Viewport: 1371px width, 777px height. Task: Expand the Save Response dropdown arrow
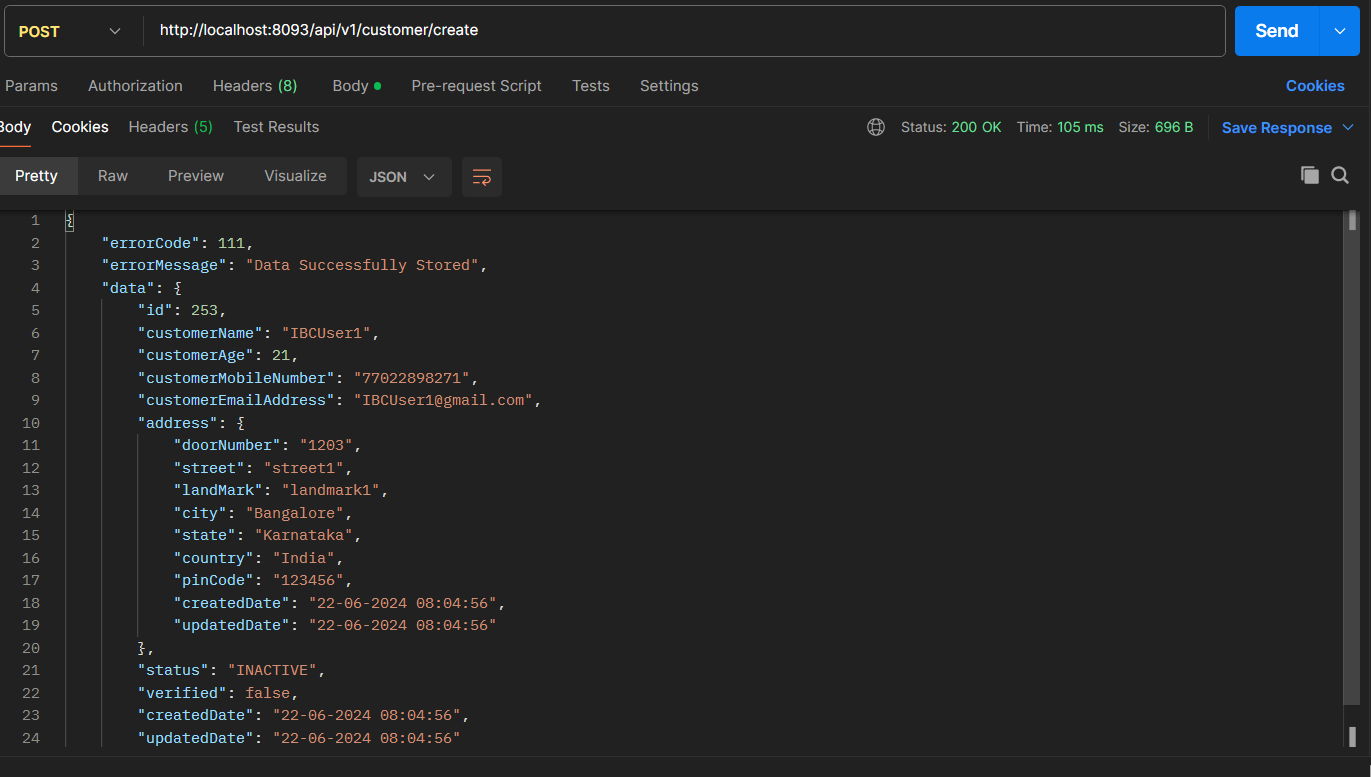pyautogui.click(x=1347, y=127)
